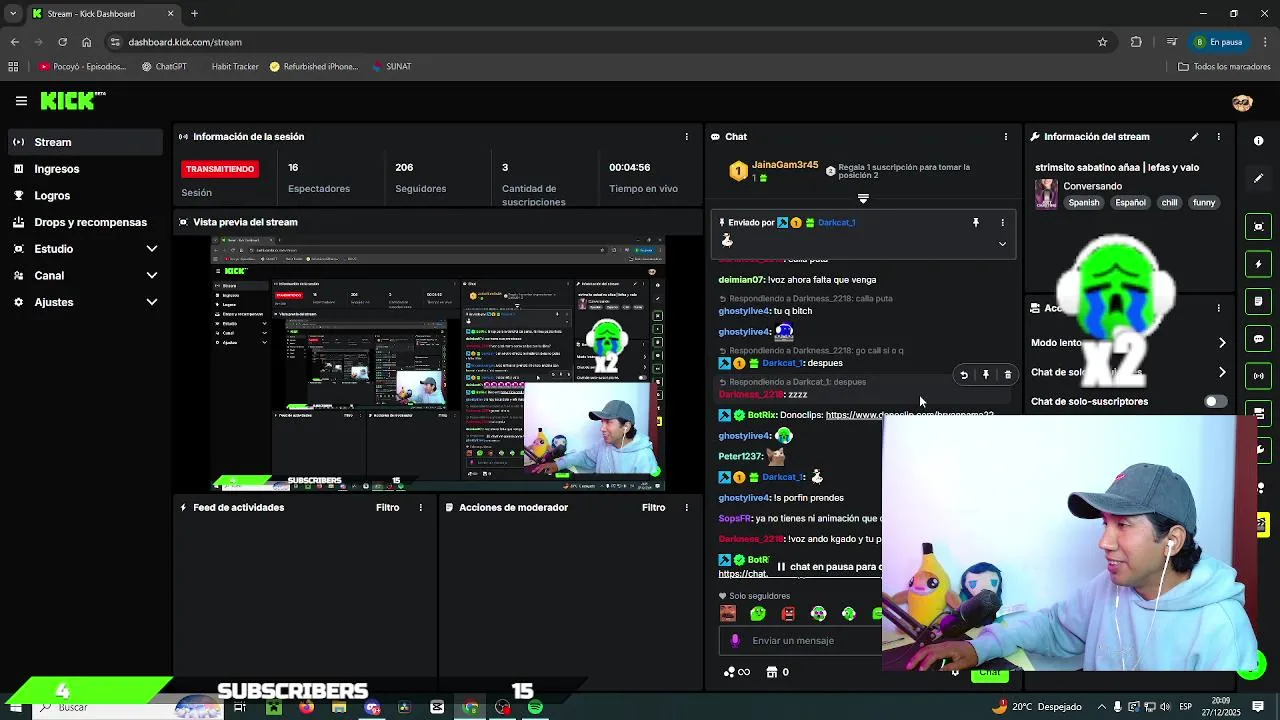Click the pencil icon in right sidebar

click(x=1259, y=178)
